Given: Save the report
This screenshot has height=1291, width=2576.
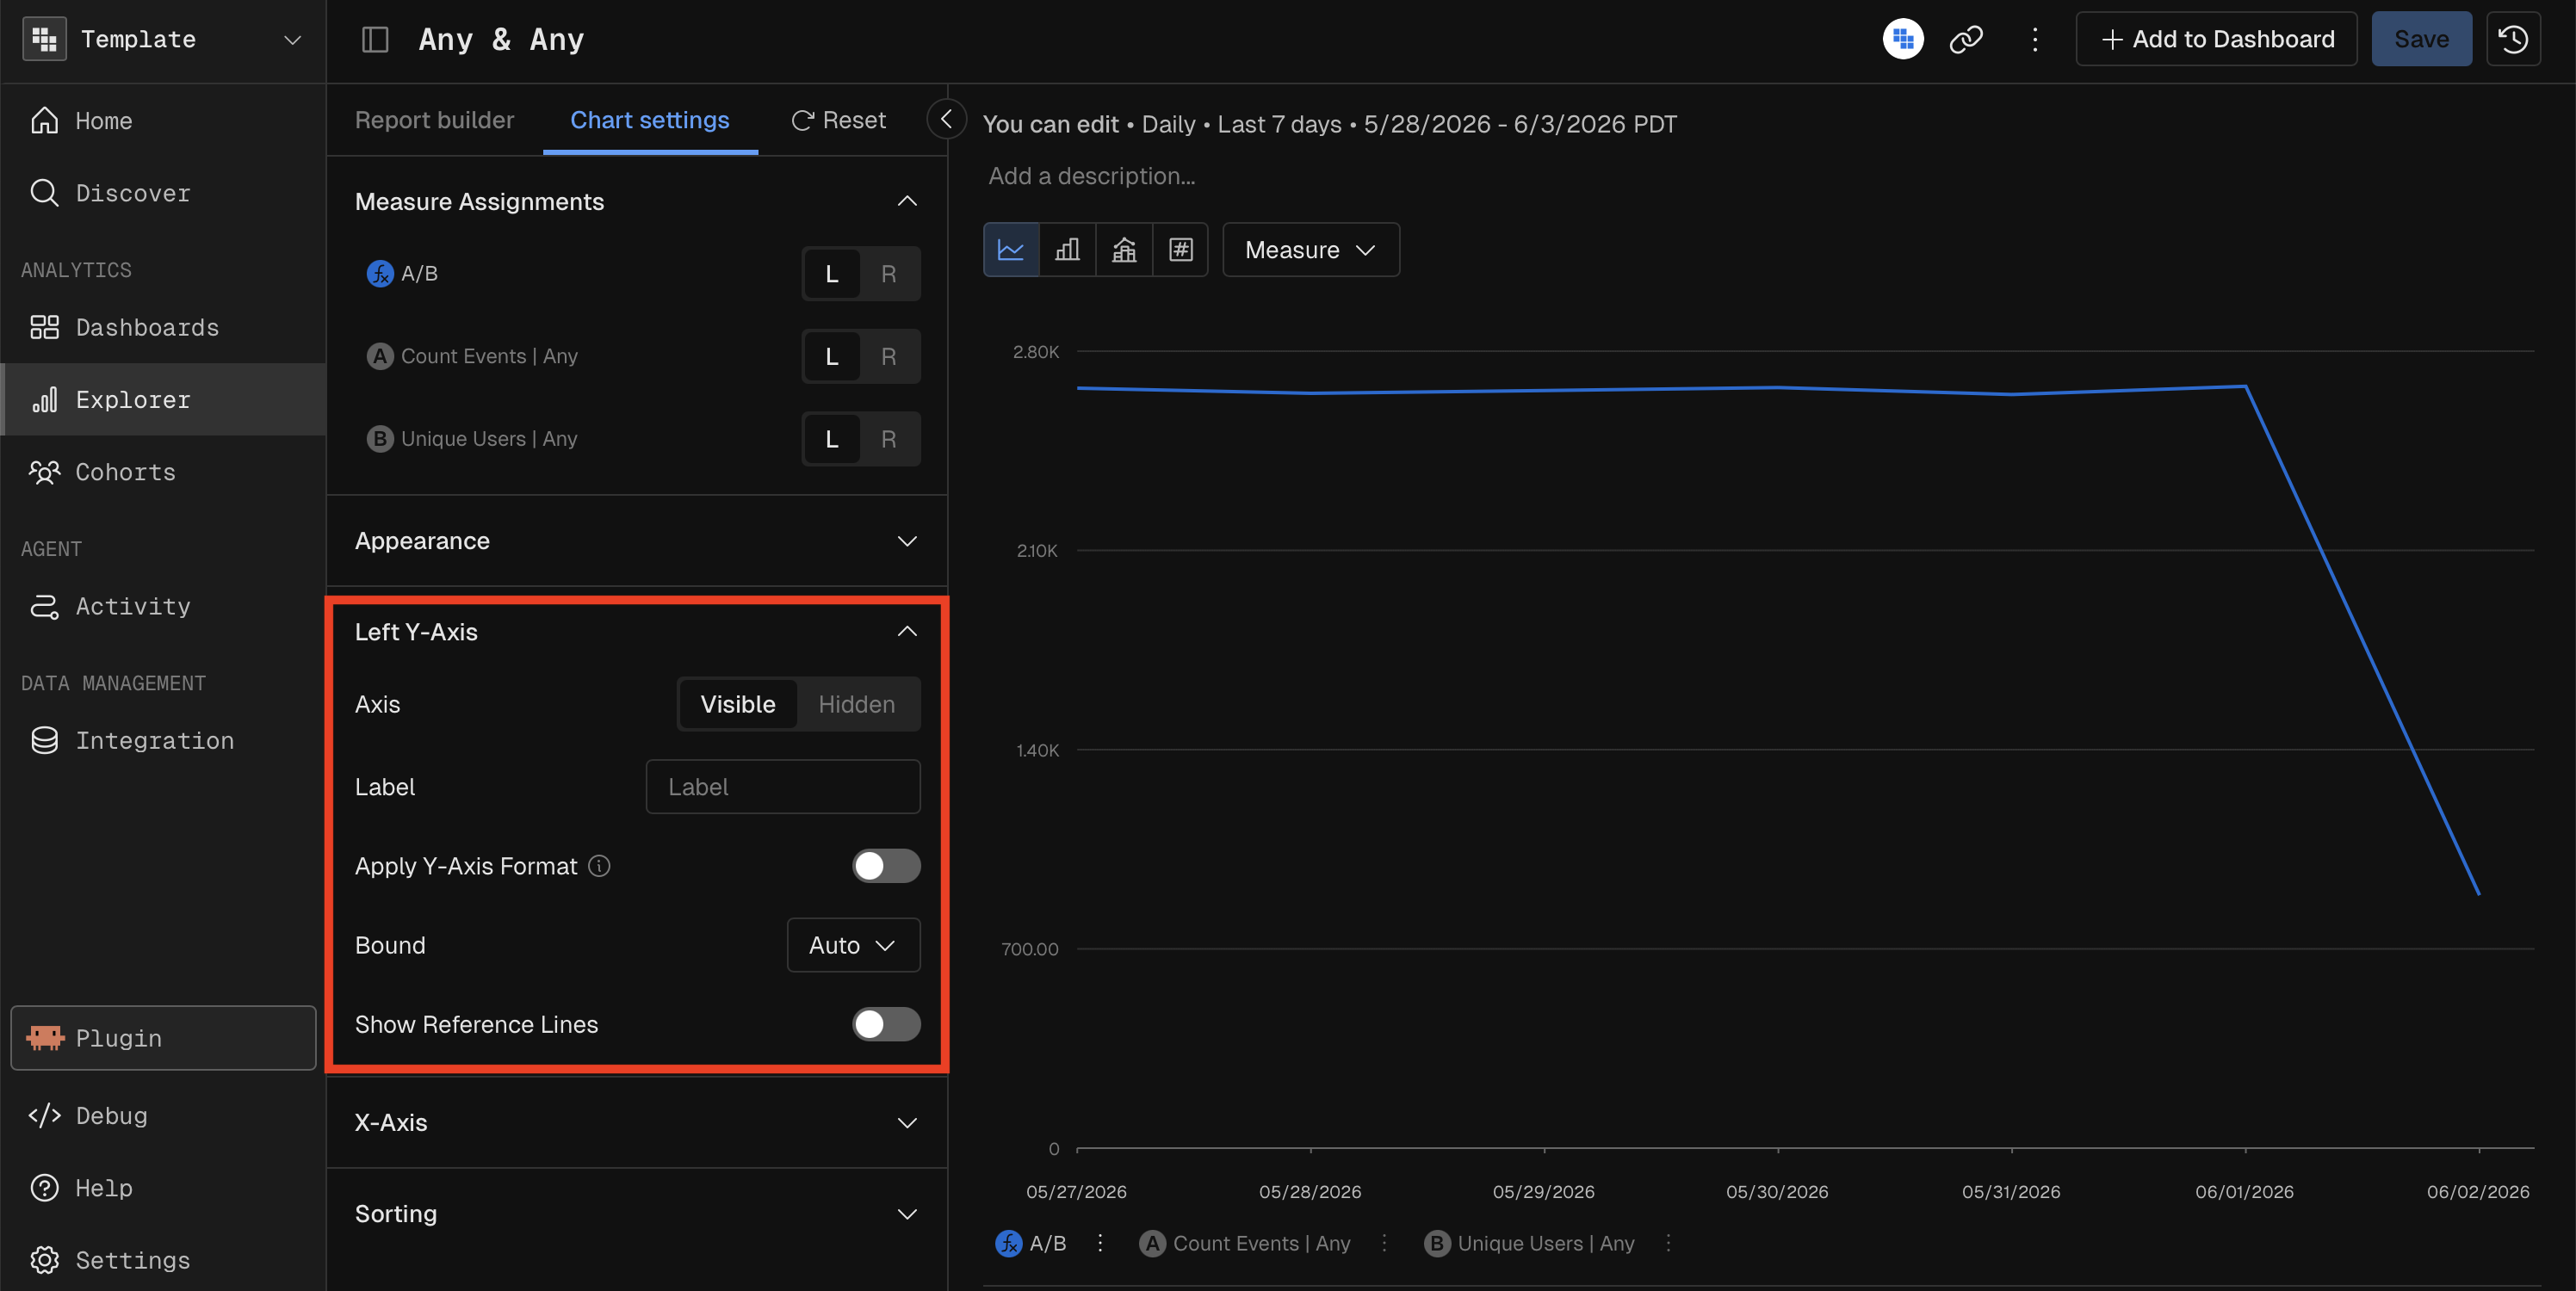Looking at the screenshot, I should point(2421,39).
